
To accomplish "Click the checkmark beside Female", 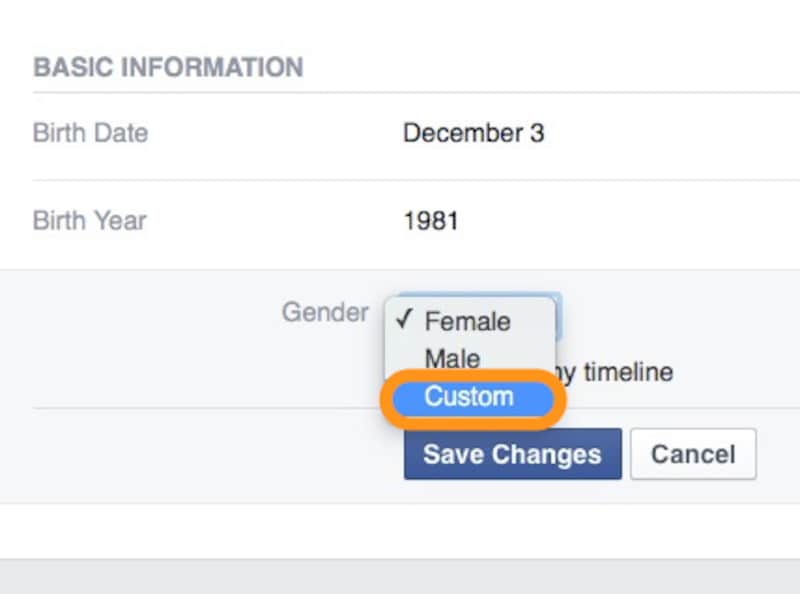I will coord(404,321).
